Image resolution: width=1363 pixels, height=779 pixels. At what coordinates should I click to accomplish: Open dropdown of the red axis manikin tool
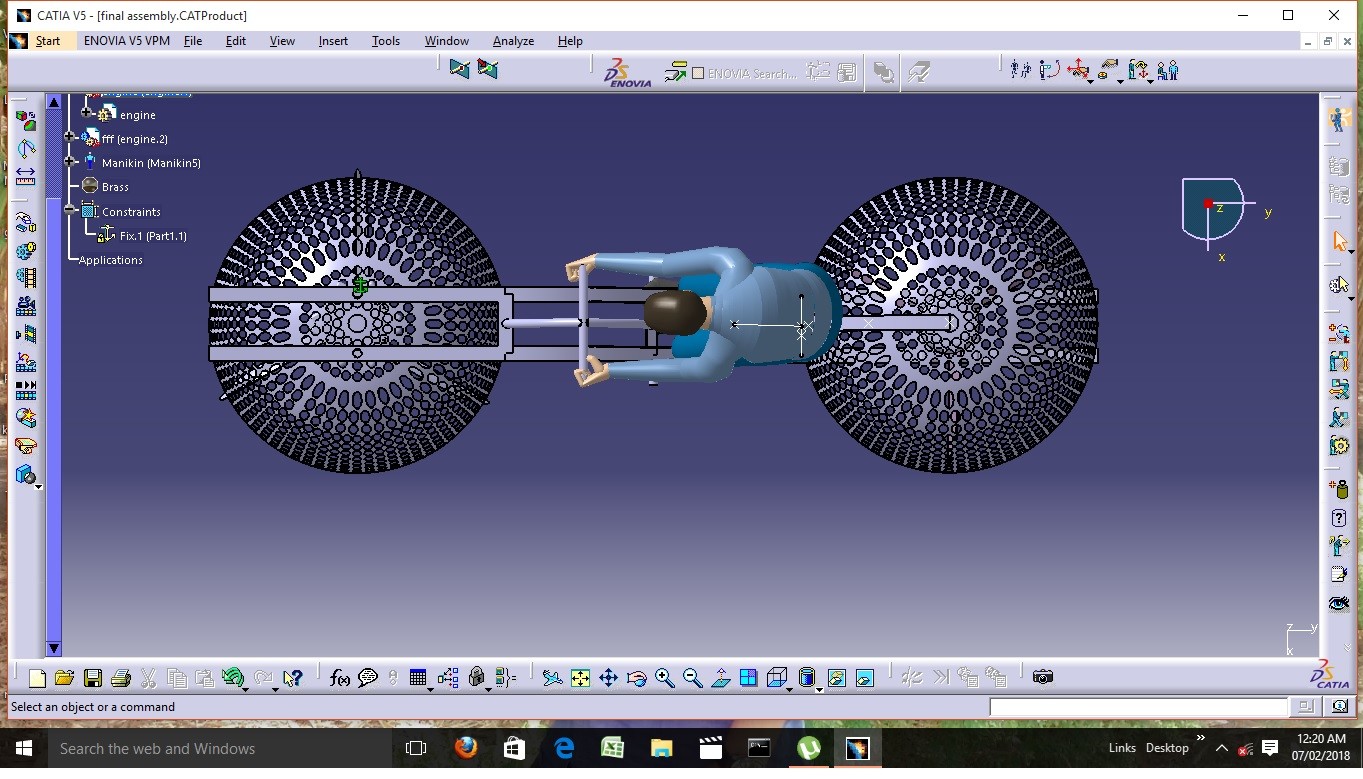(1090, 81)
